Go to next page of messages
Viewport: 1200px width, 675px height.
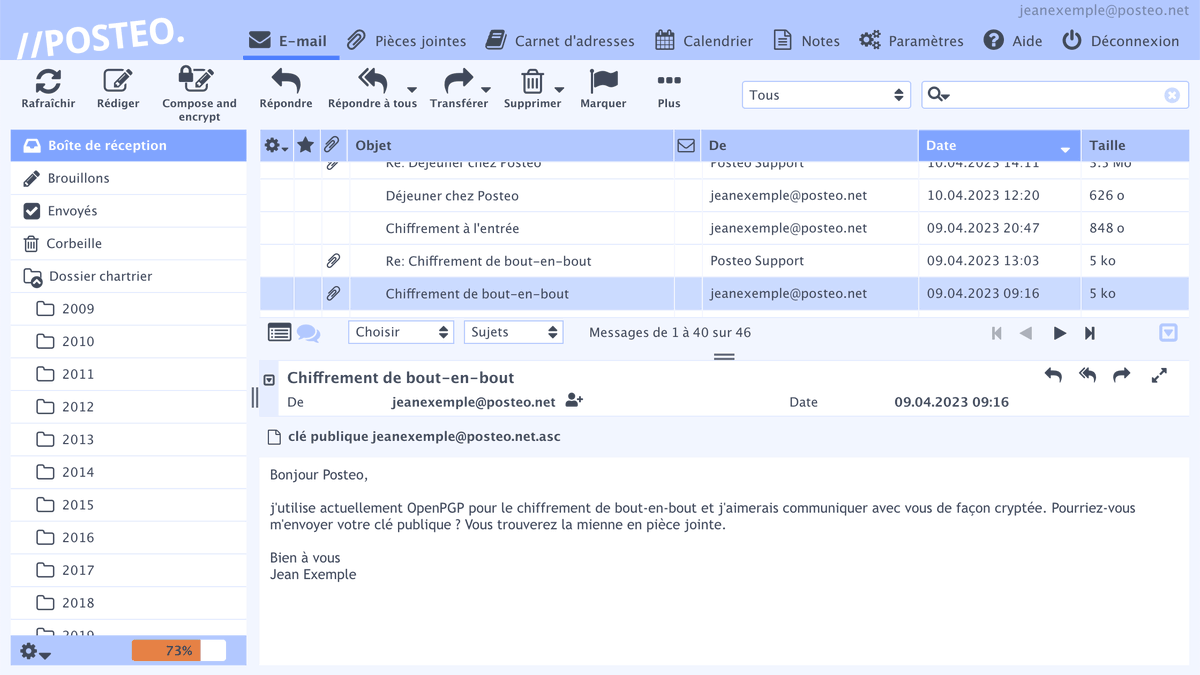pyautogui.click(x=1060, y=333)
